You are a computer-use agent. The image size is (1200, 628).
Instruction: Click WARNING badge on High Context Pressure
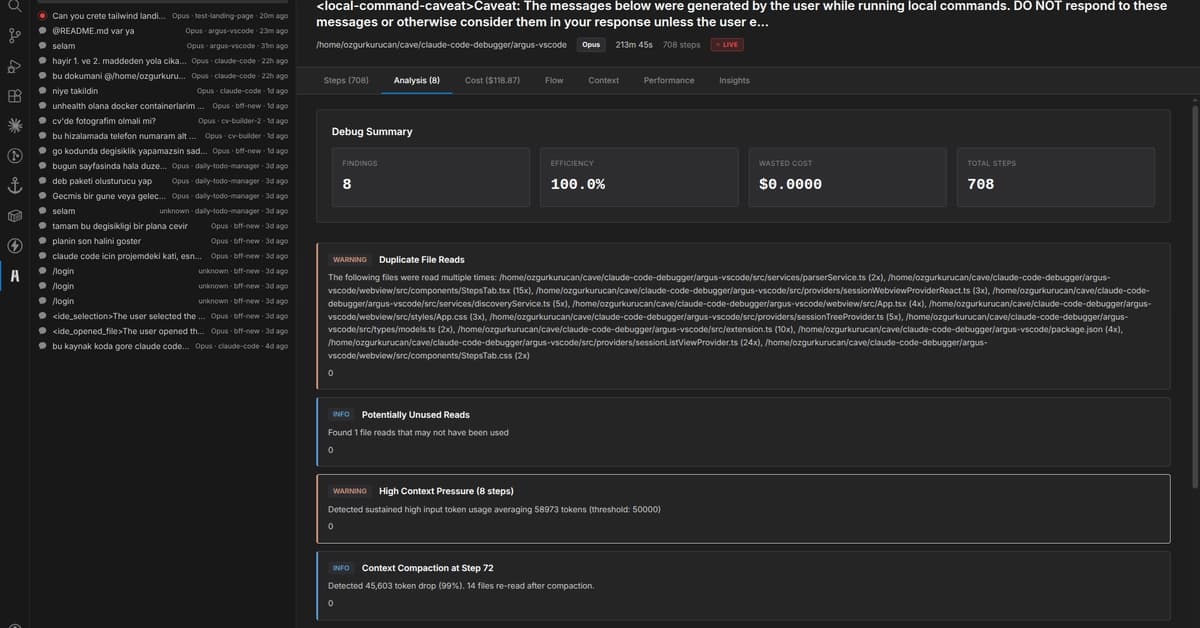(x=350, y=491)
